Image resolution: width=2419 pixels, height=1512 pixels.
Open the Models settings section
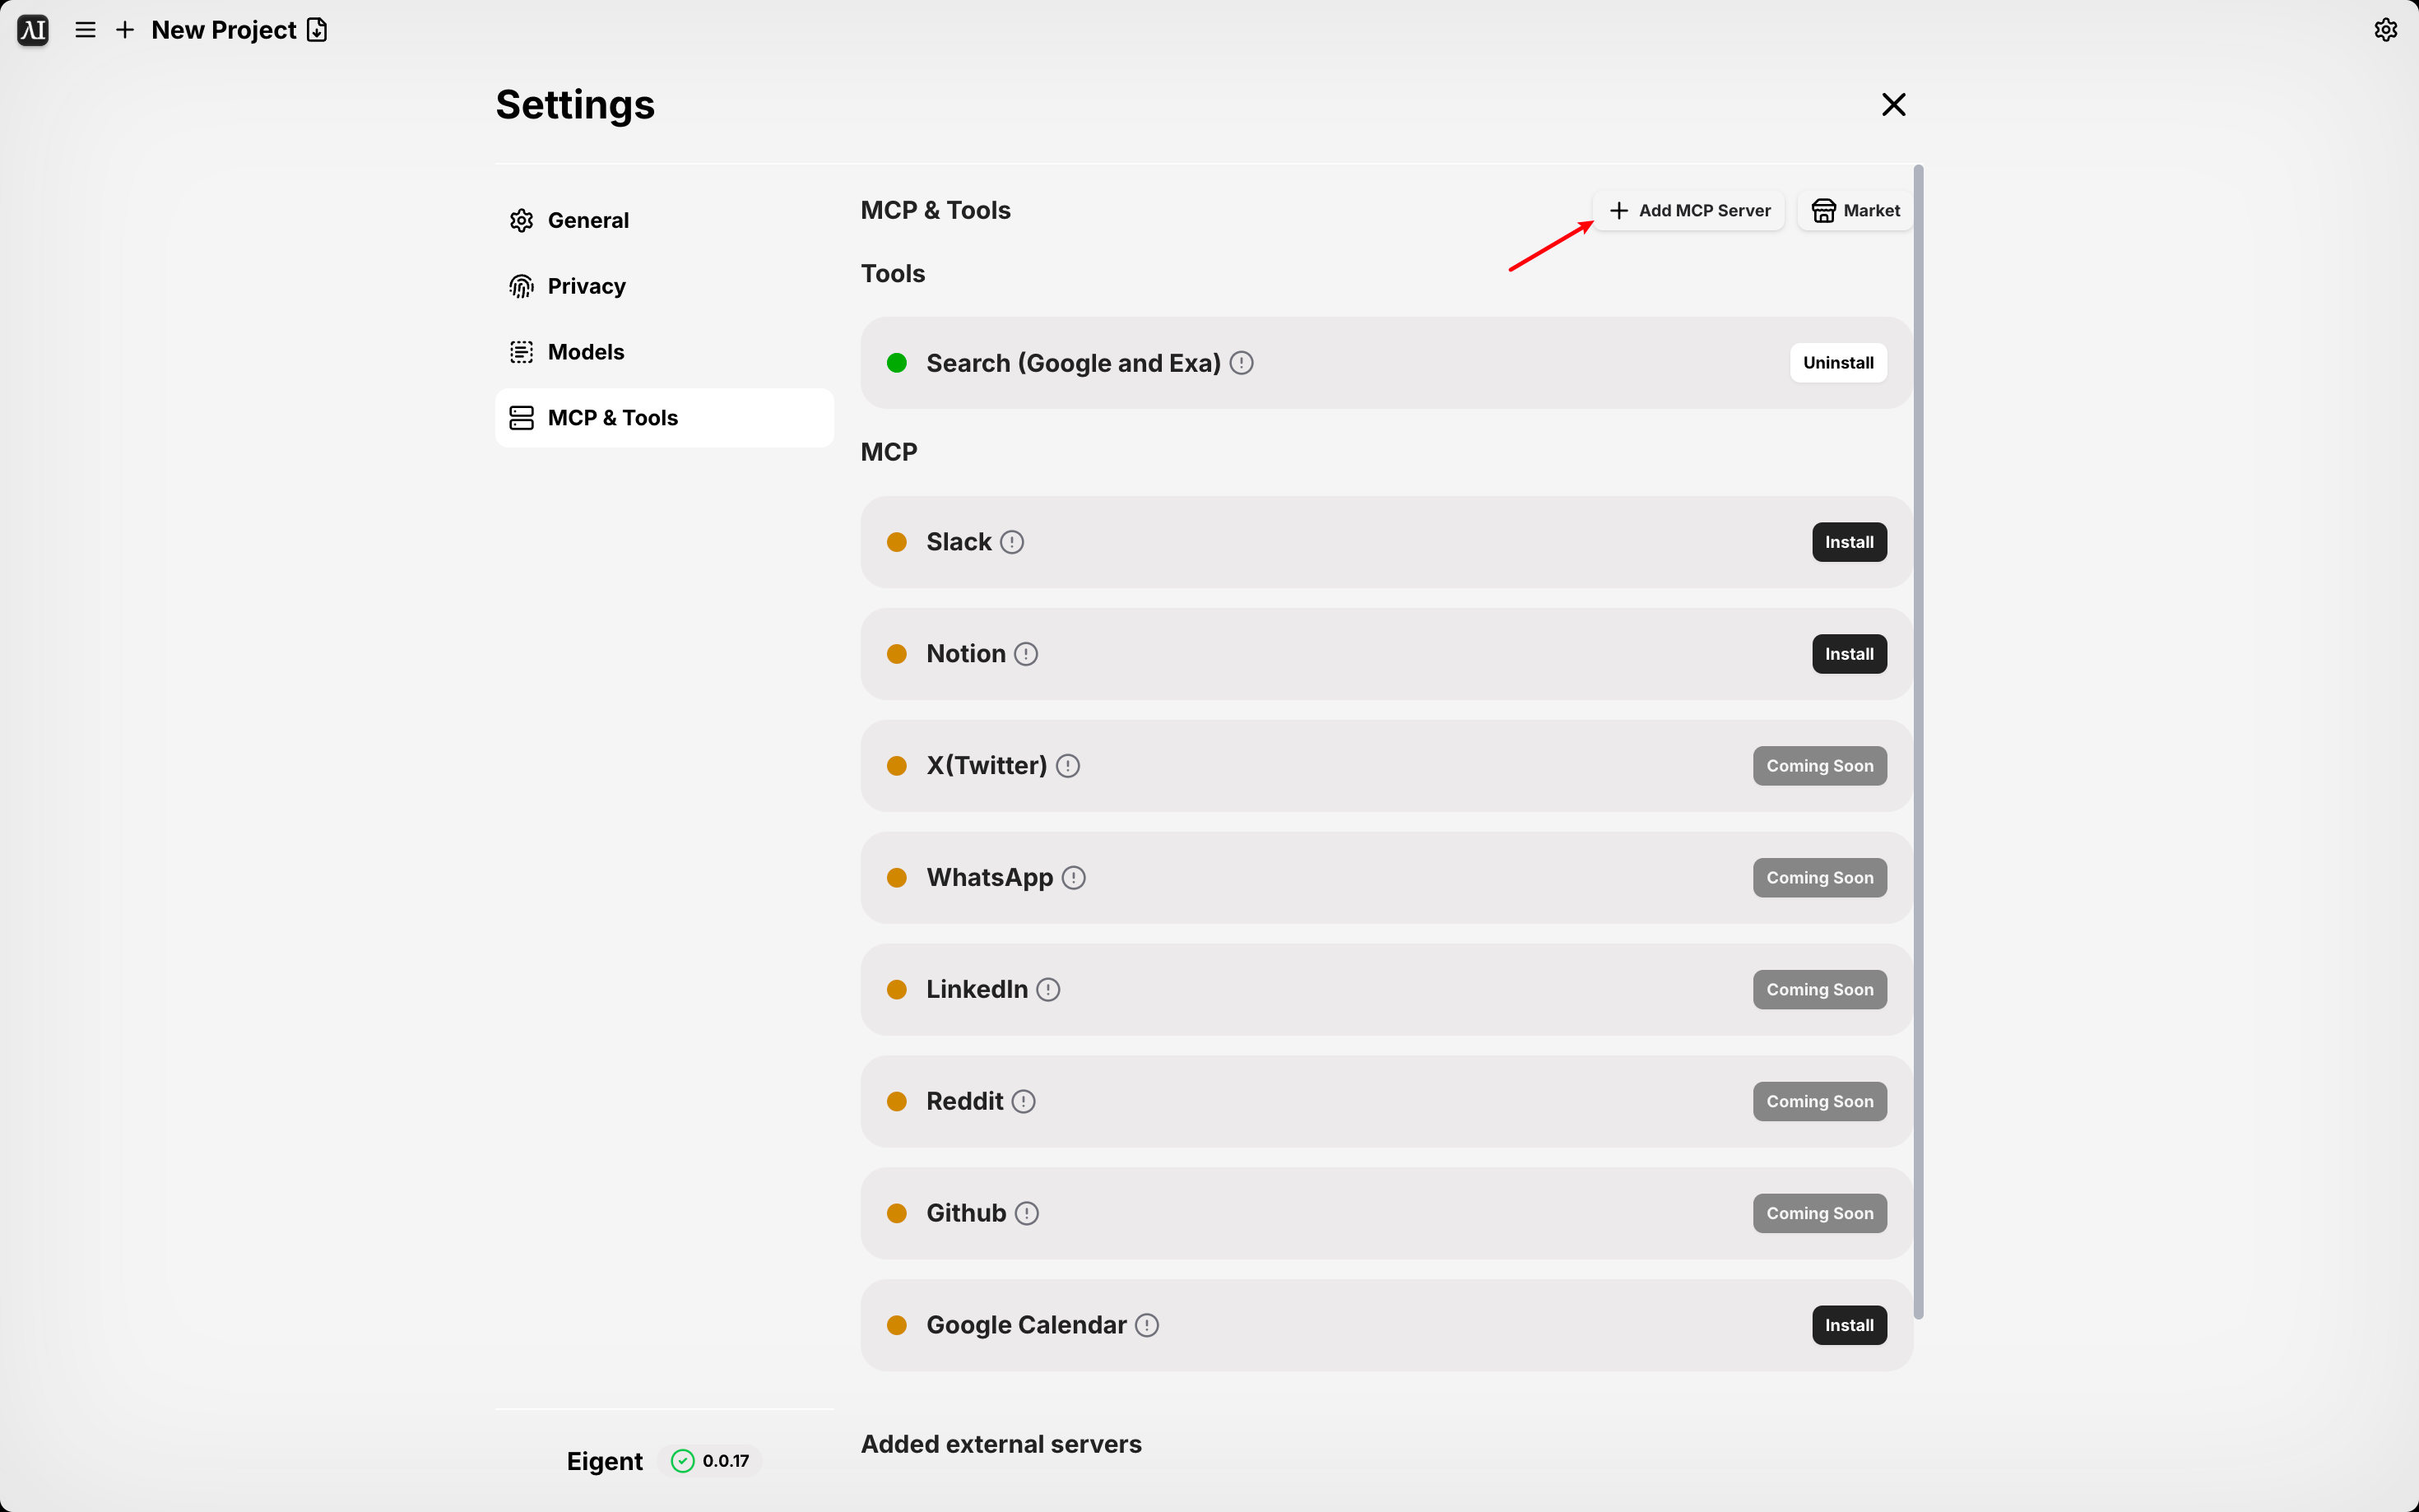click(664, 352)
